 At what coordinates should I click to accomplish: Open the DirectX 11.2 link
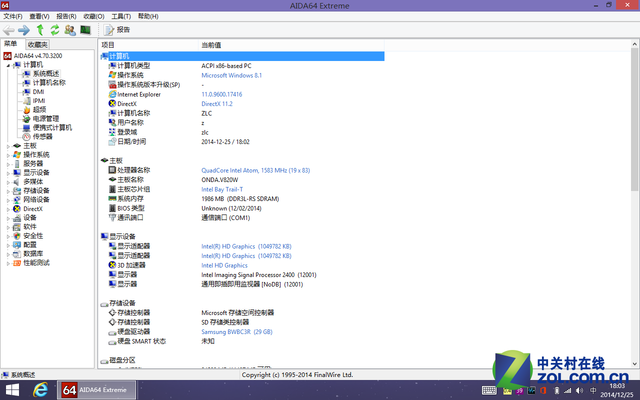[217, 104]
